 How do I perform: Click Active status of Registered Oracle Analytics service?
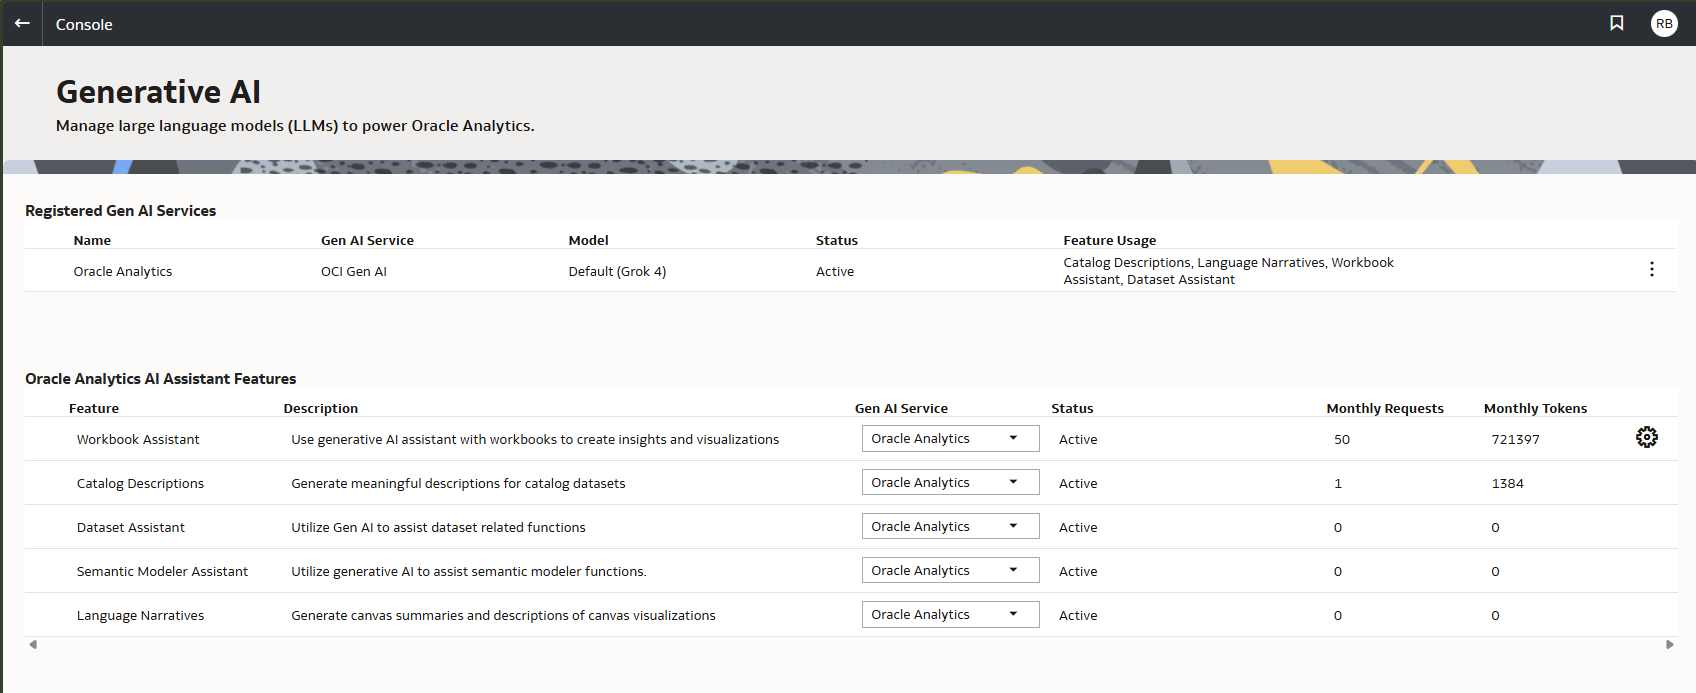835,272
